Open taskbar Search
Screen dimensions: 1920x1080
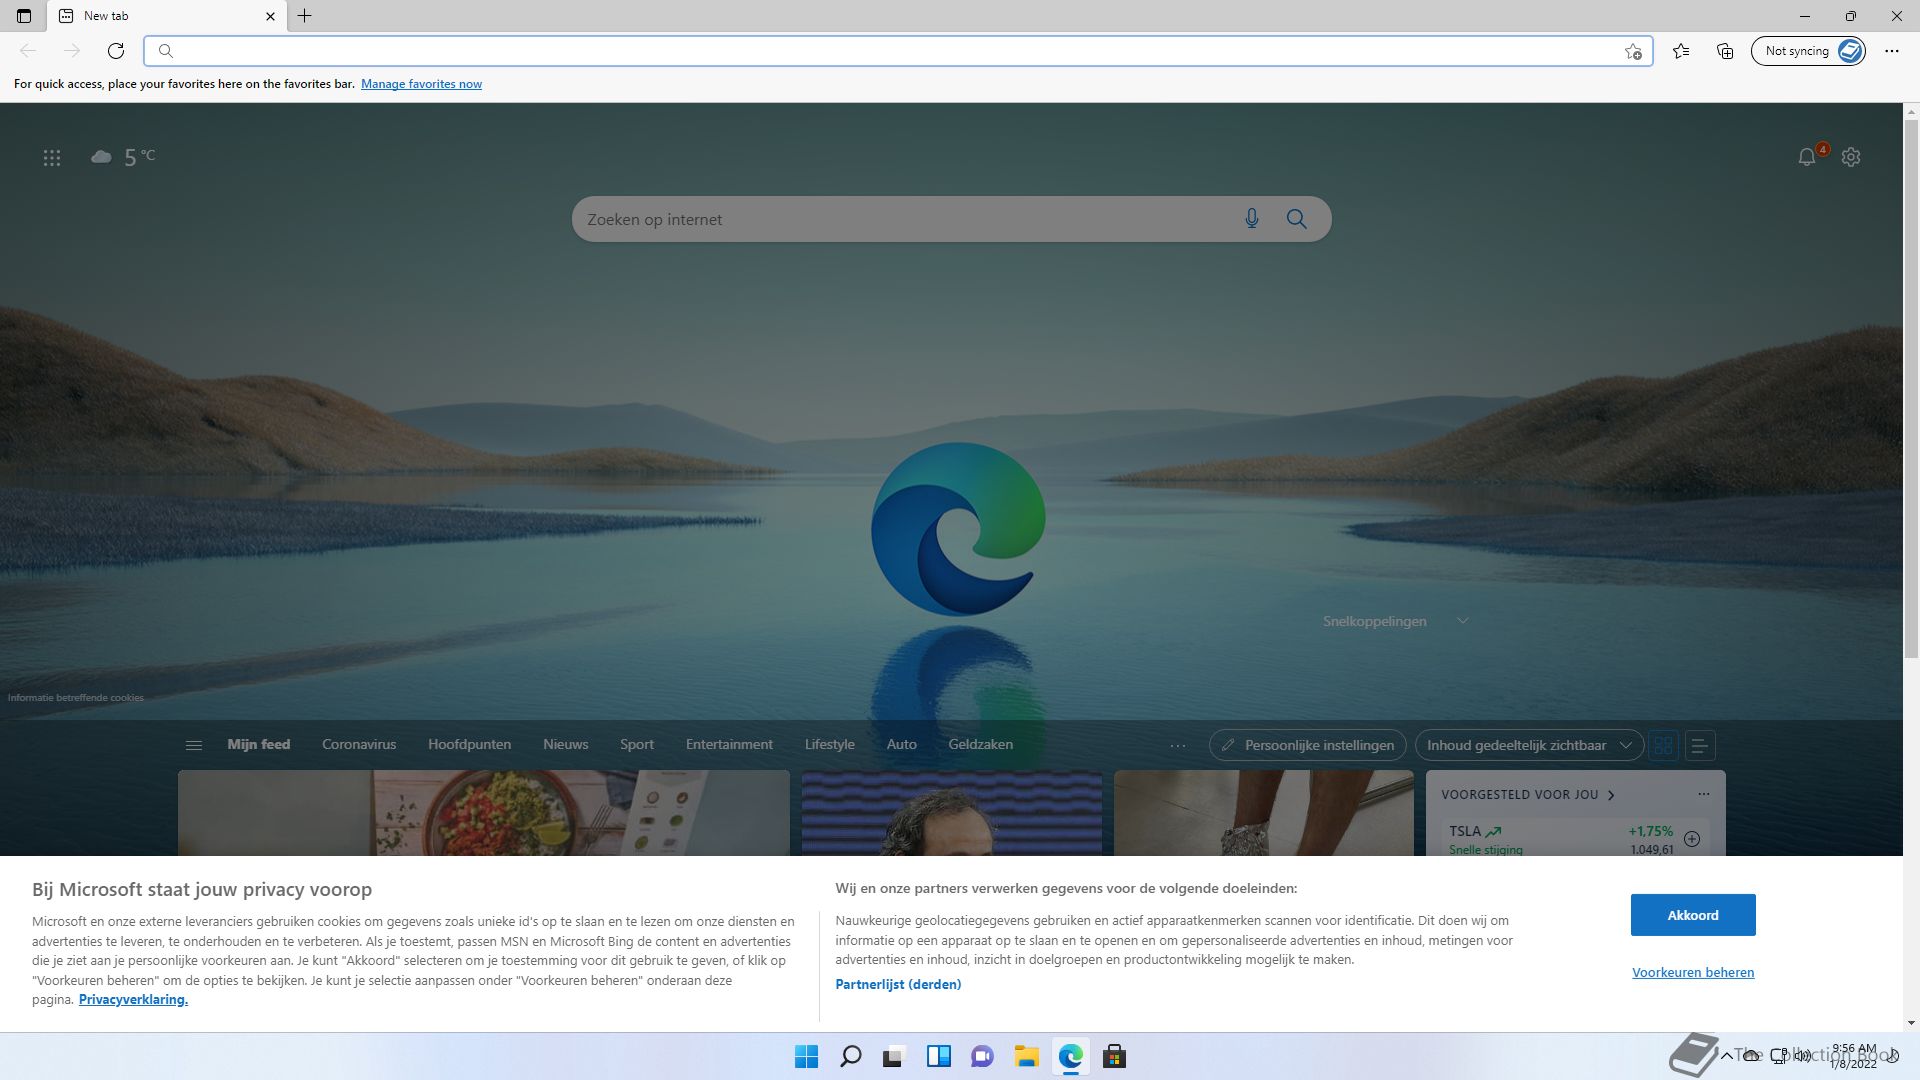coord(850,1056)
